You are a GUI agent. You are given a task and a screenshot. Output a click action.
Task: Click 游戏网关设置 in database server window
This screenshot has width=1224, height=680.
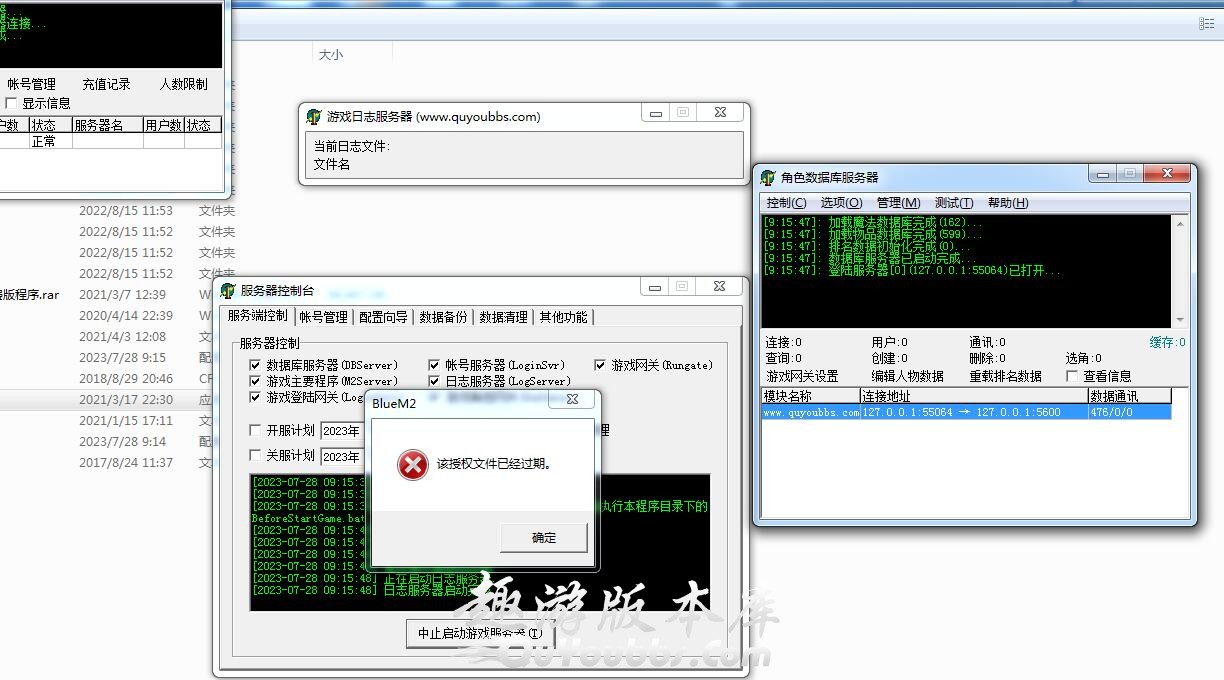(x=802, y=376)
